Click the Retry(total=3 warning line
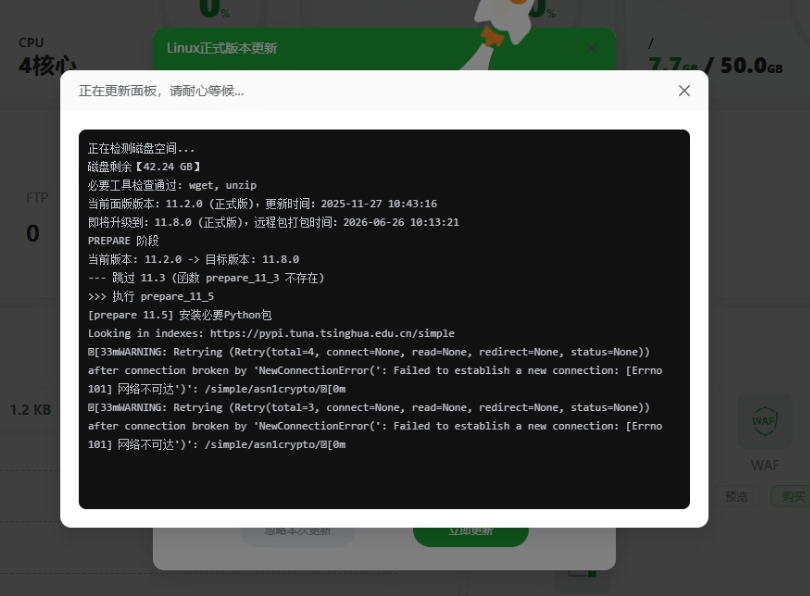Viewport: 810px width, 596px height. pyautogui.click(x=375, y=426)
